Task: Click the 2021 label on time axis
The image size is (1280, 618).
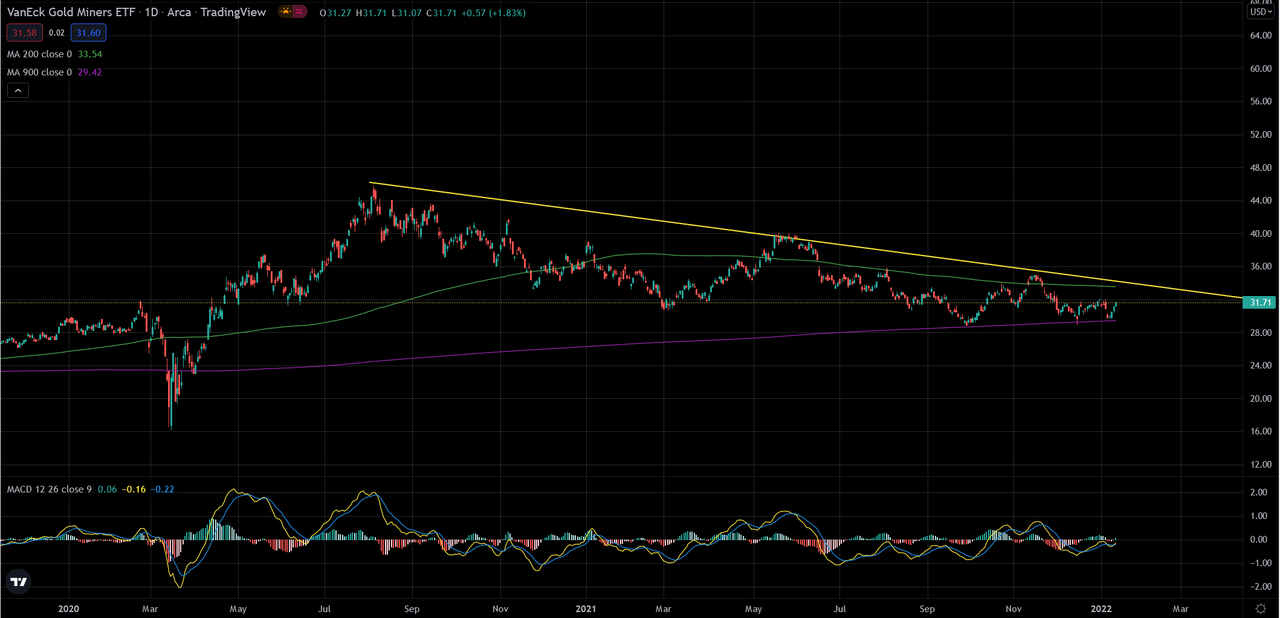Action: tap(584, 608)
